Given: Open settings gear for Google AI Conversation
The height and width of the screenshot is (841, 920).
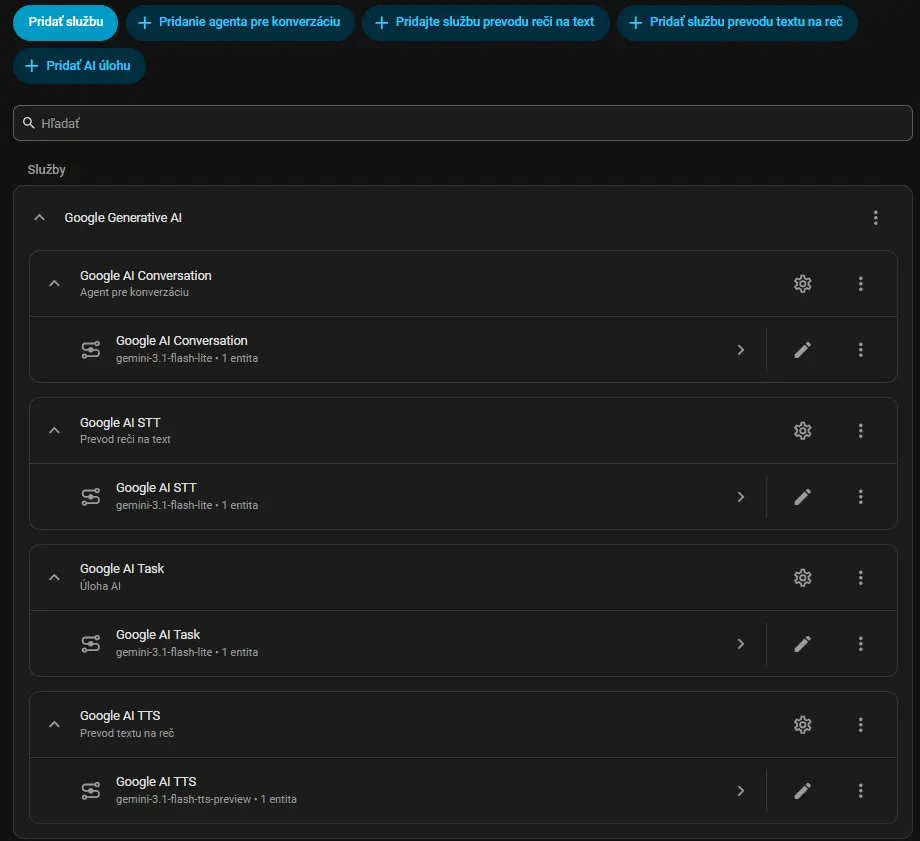Looking at the screenshot, I should [x=803, y=284].
